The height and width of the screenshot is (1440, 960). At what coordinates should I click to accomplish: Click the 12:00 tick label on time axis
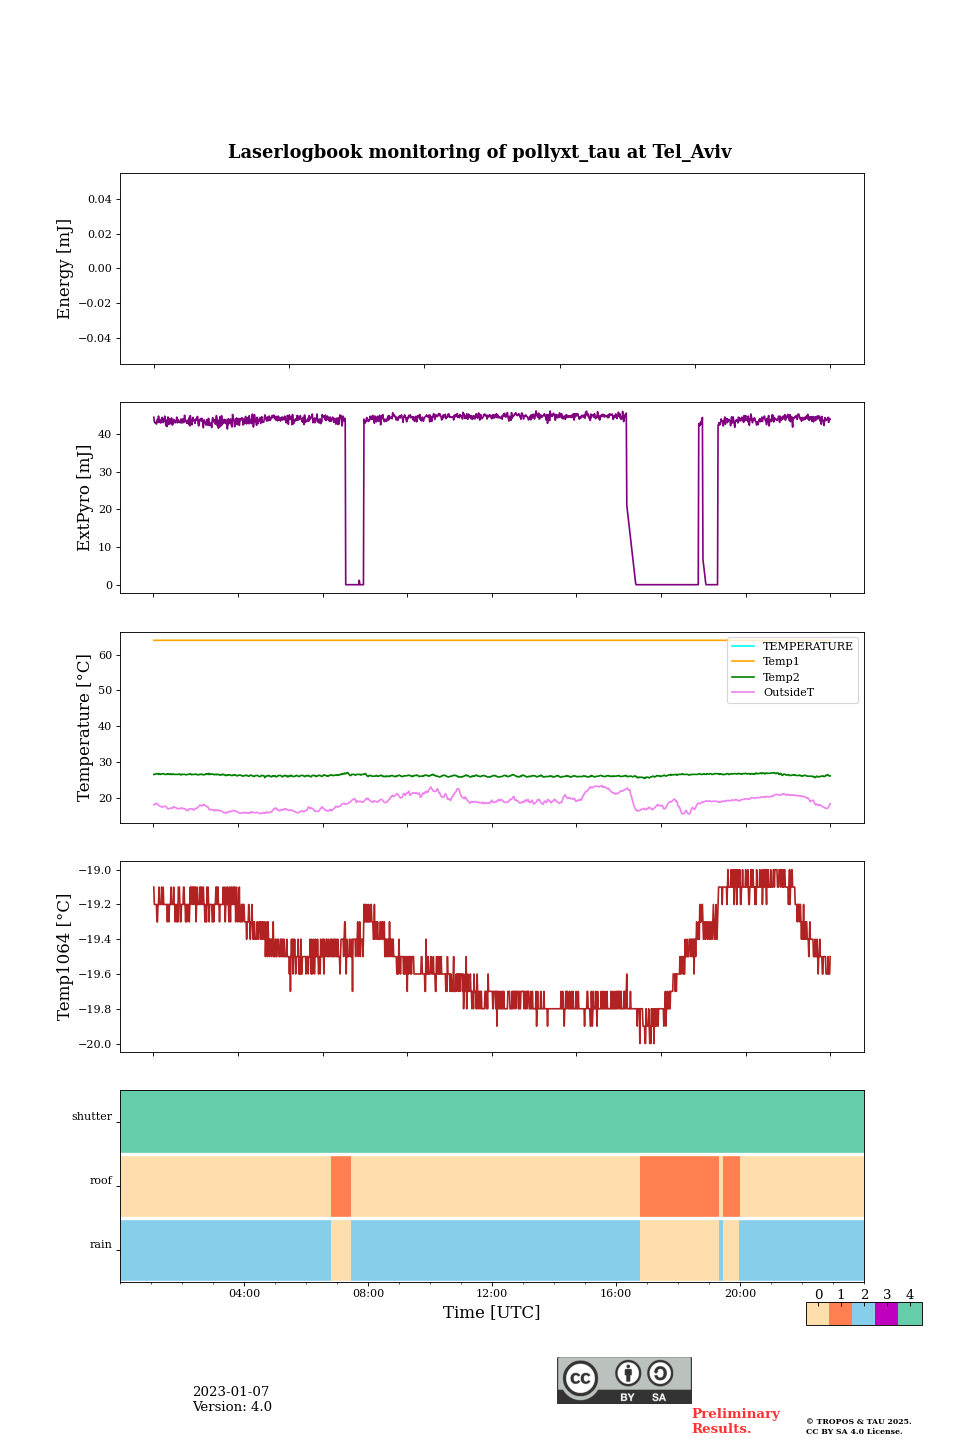[x=492, y=1294]
